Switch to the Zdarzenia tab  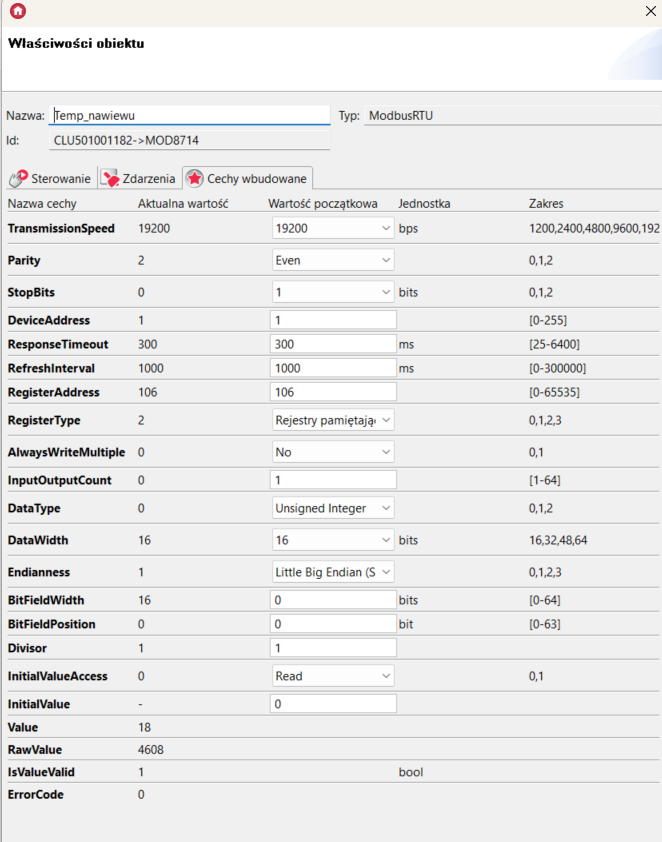pyautogui.click(x=139, y=179)
